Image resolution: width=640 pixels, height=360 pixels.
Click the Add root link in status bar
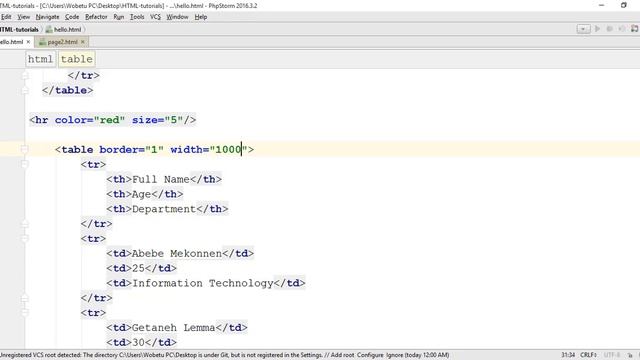[x=342, y=355]
